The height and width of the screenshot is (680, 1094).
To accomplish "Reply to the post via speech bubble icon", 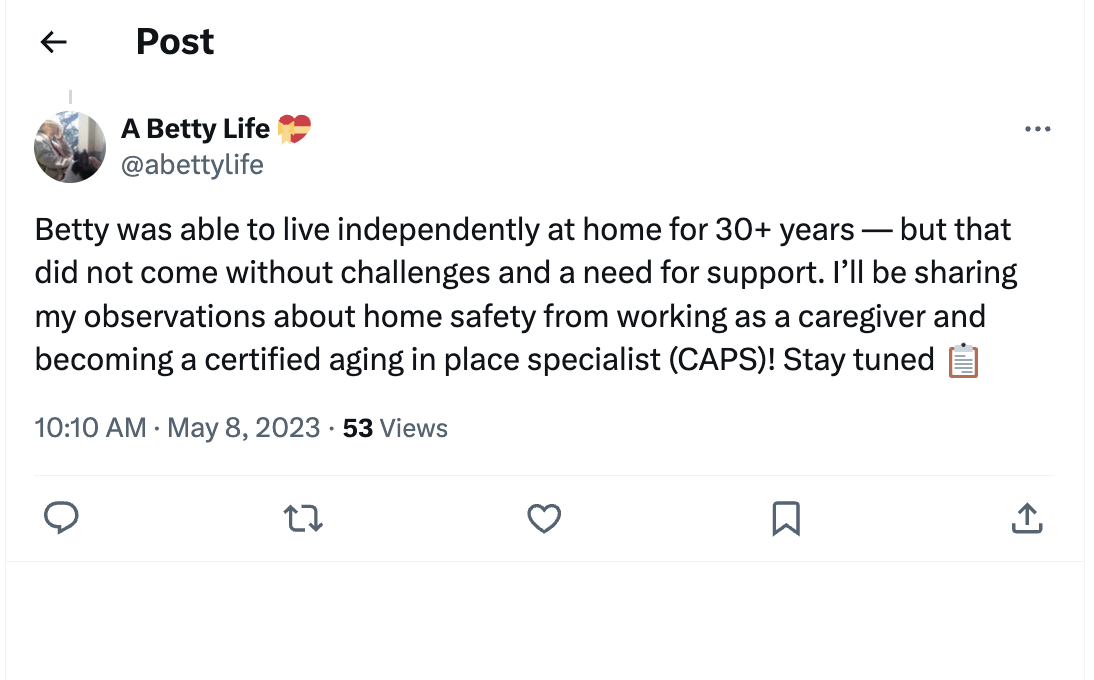I will point(62,518).
